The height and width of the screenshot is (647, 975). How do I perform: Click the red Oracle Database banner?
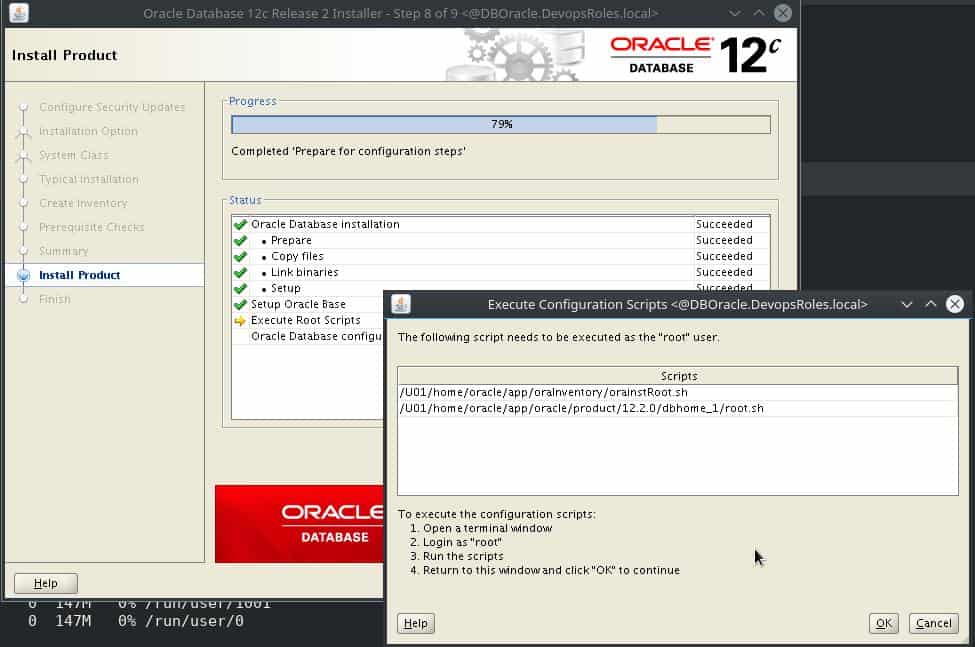tap(299, 524)
